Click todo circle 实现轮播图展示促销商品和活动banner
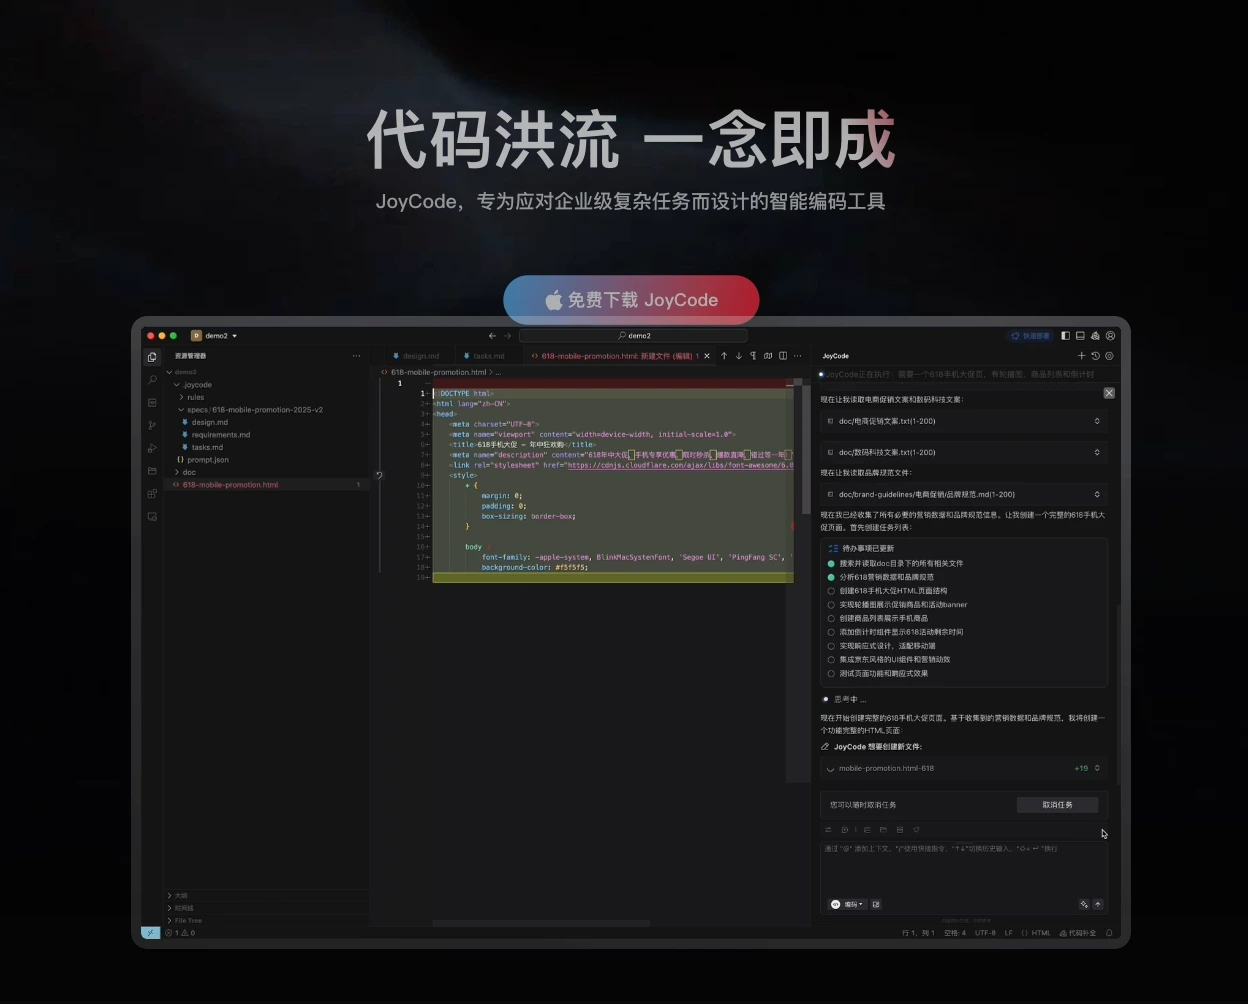1248x1004 pixels. (x=831, y=605)
